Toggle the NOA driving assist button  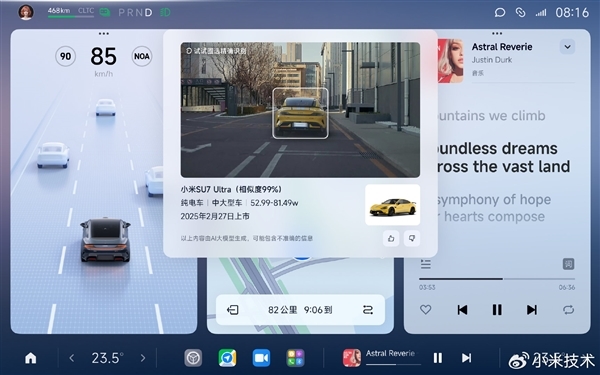point(142,56)
